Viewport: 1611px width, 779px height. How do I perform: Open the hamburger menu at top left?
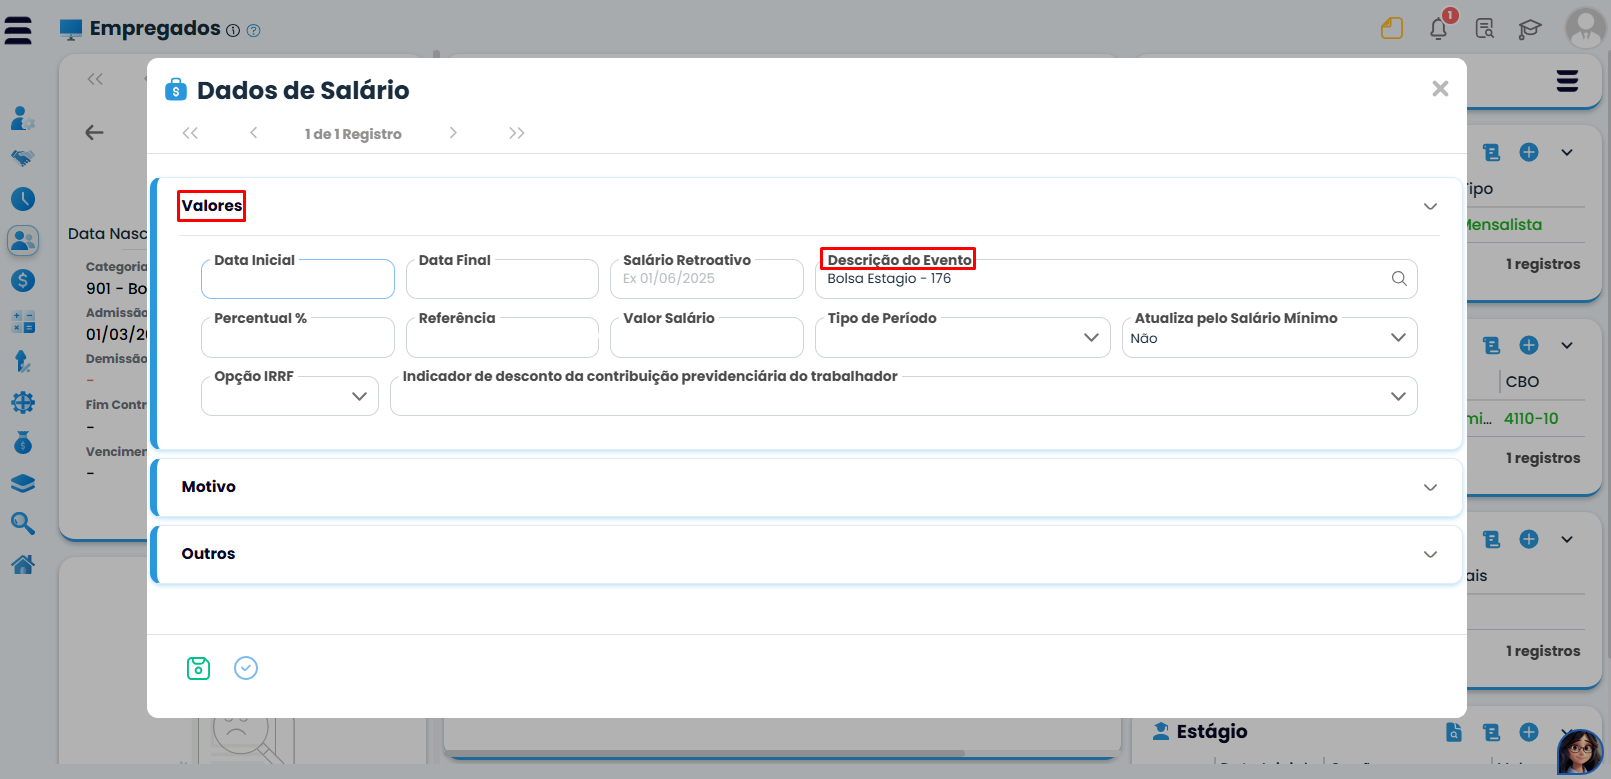pyautogui.click(x=18, y=30)
